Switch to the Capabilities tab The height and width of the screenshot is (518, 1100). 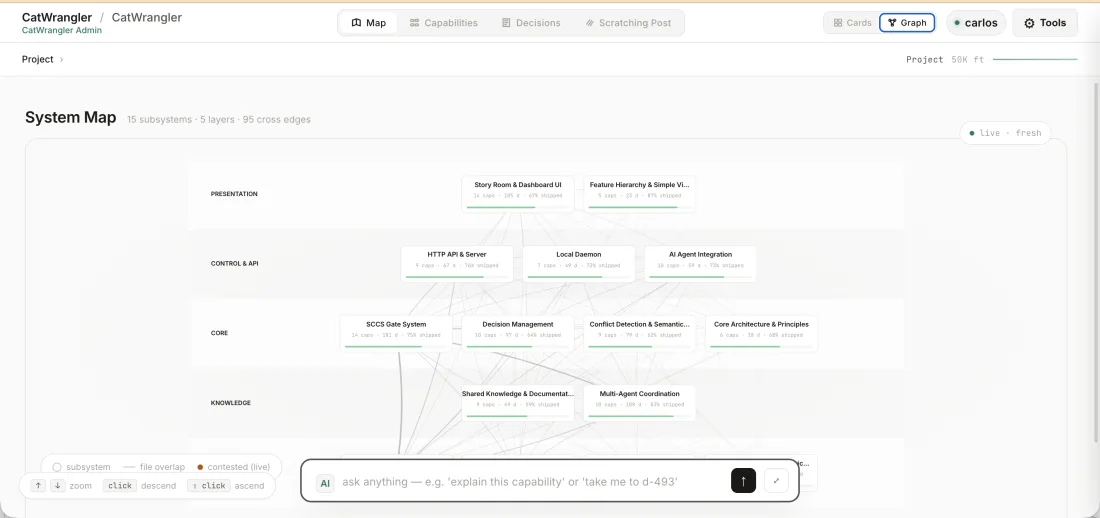click(x=443, y=22)
